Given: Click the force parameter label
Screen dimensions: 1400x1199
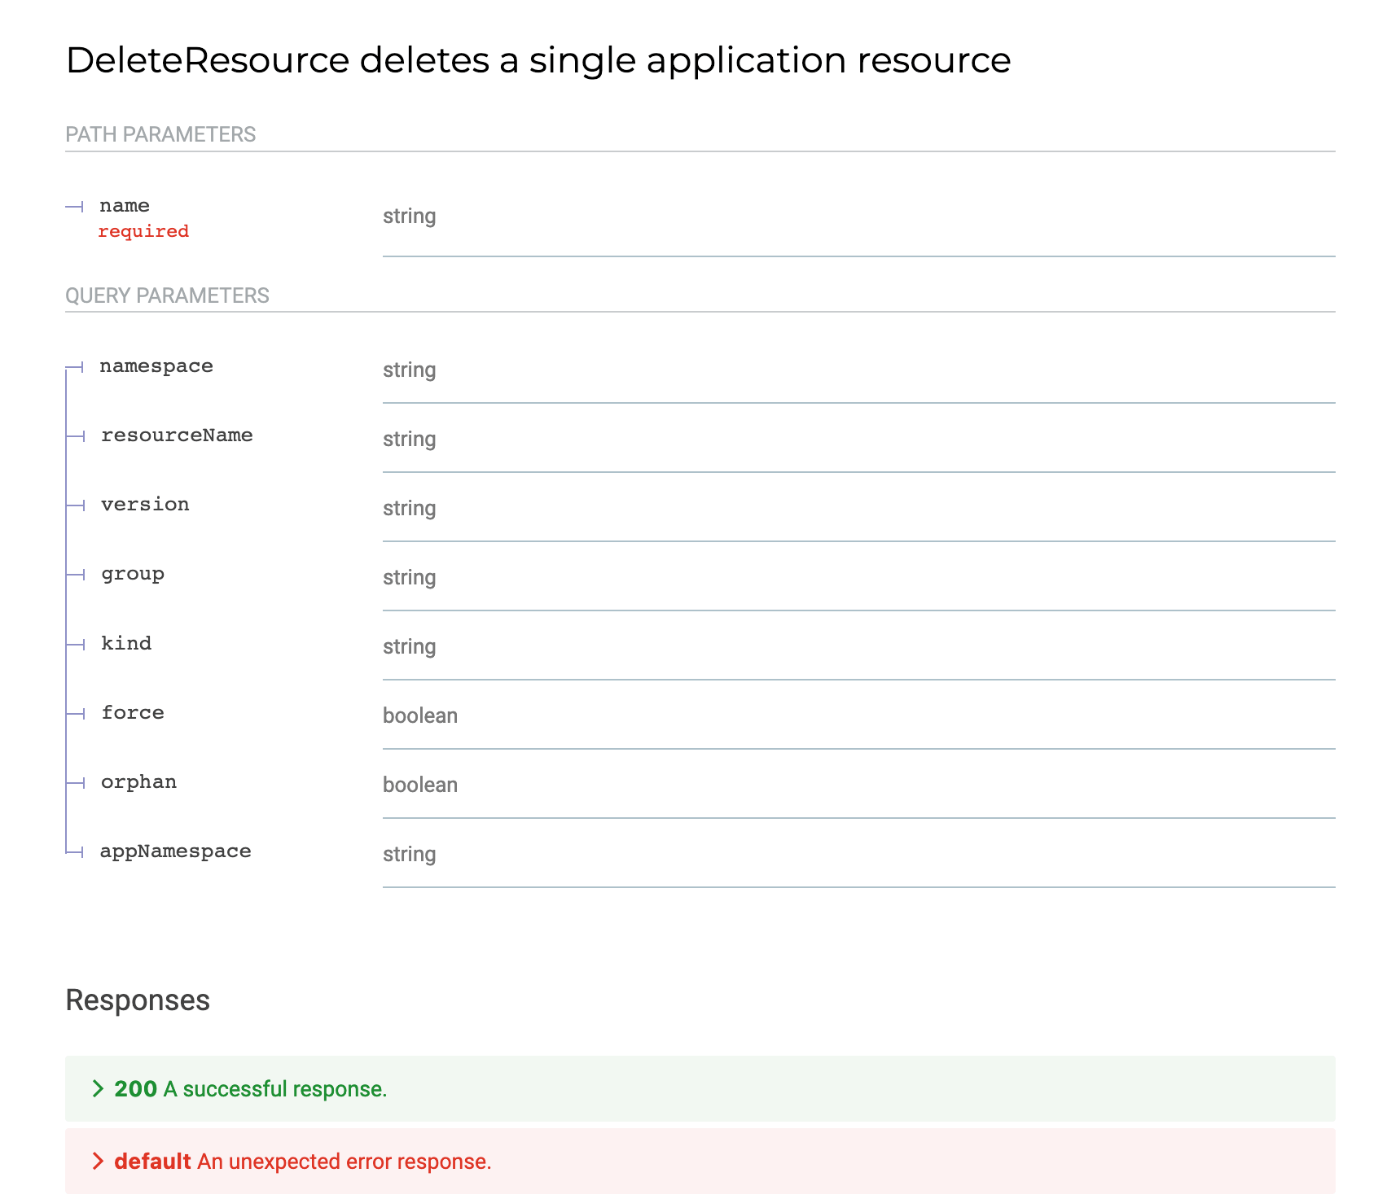Looking at the screenshot, I should [133, 712].
